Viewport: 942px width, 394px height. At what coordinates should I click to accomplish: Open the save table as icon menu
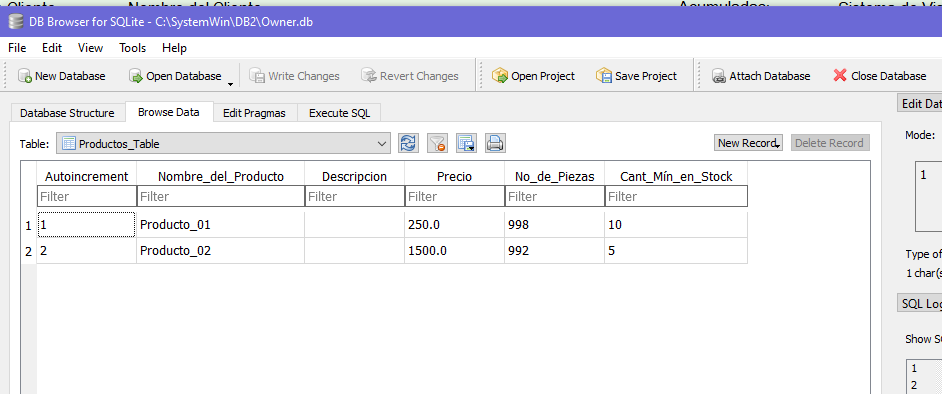(x=466, y=143)
